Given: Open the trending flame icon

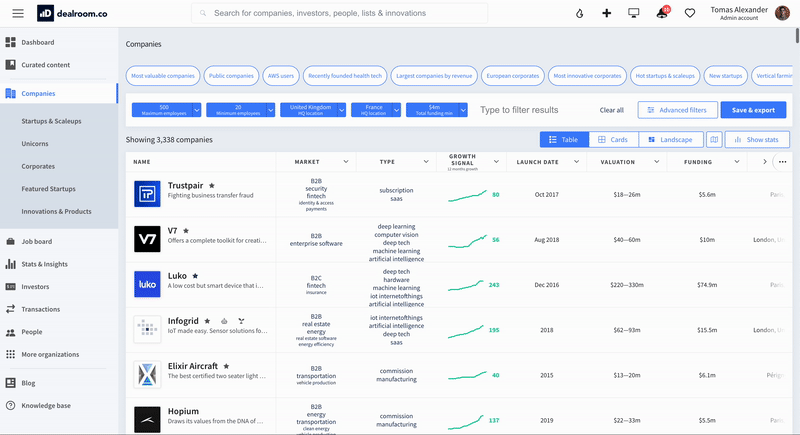Looking at the screenshot, I should (x=579, y=13).
